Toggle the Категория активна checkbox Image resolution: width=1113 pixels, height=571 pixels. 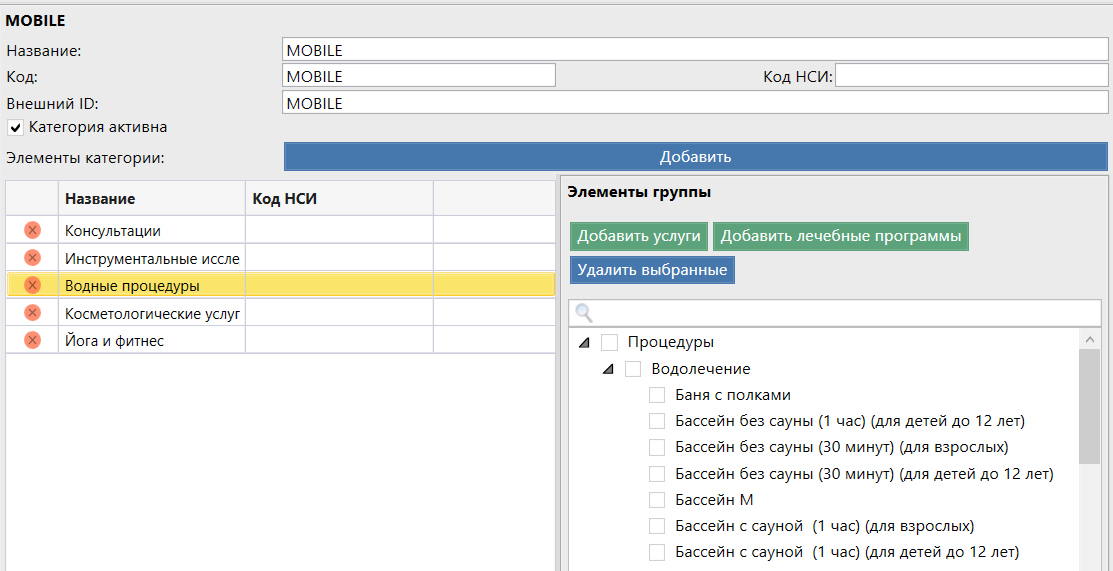(x=16, y=128)
